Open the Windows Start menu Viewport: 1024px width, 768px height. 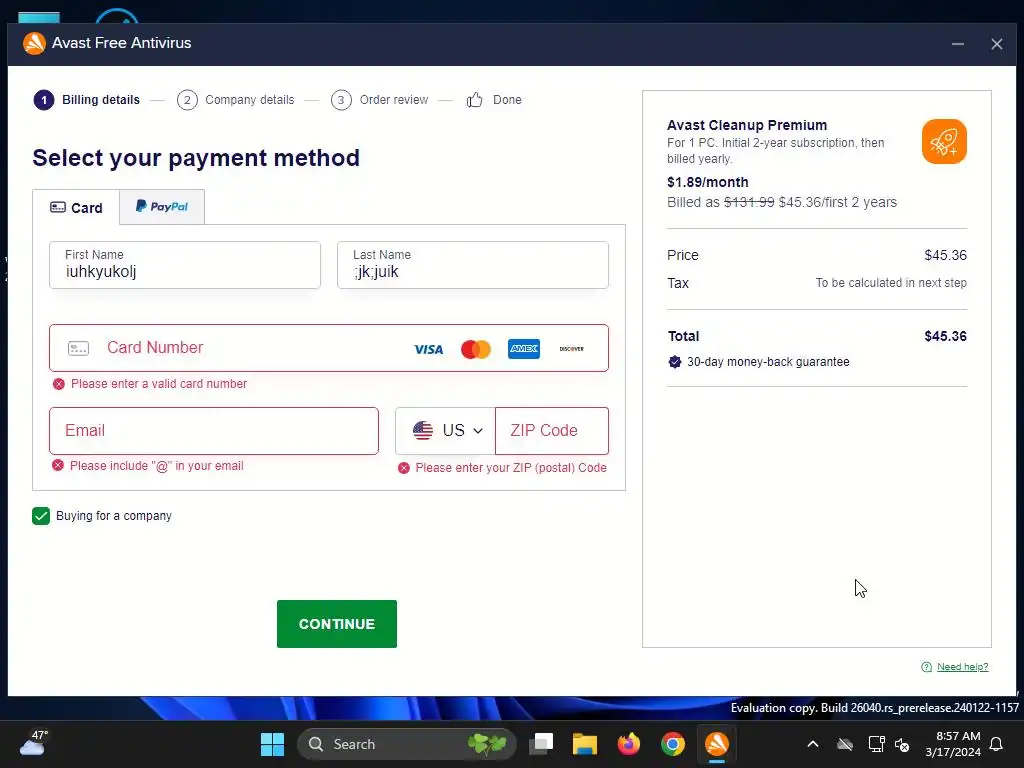272,744
